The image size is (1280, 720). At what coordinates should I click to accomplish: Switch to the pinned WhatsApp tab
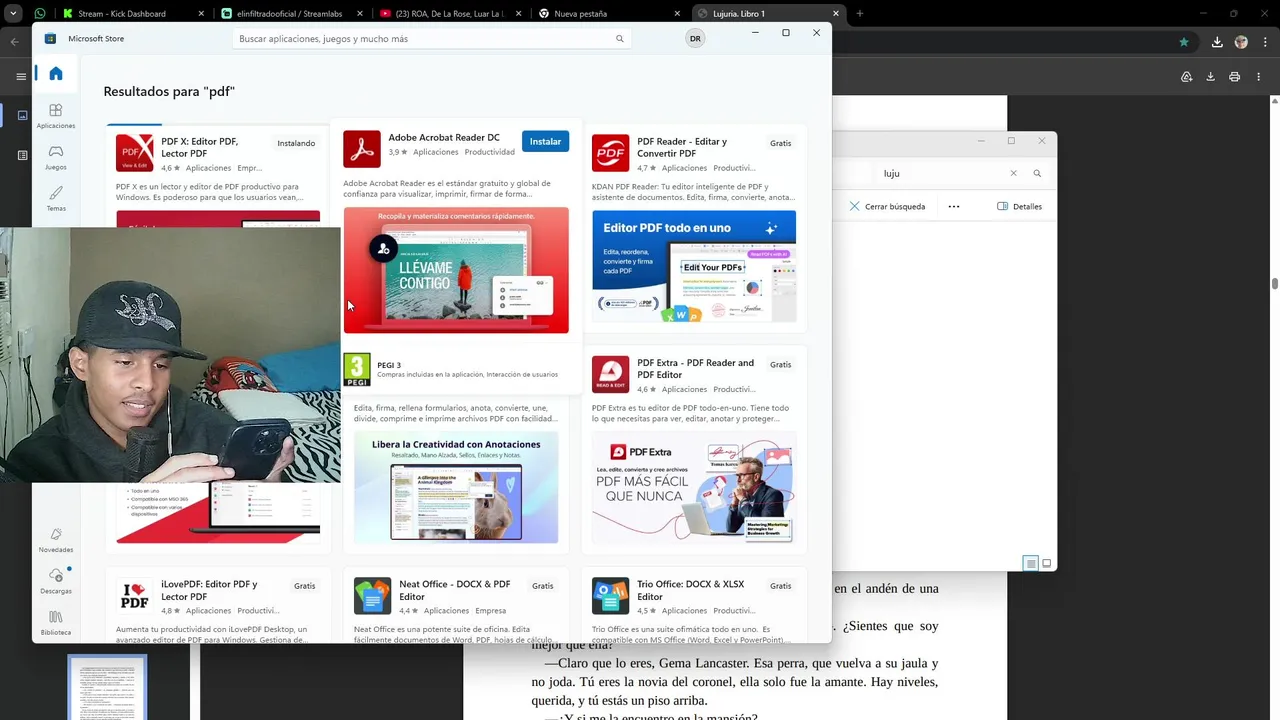40,14
